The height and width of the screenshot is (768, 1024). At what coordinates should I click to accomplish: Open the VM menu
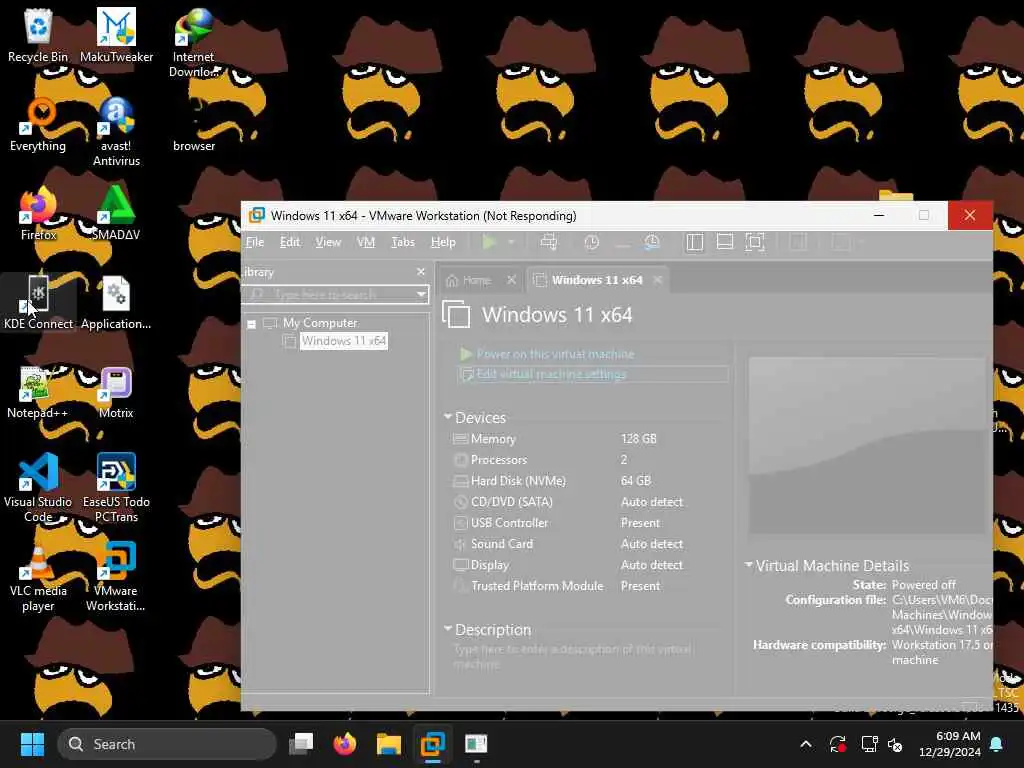pos(366,242)
